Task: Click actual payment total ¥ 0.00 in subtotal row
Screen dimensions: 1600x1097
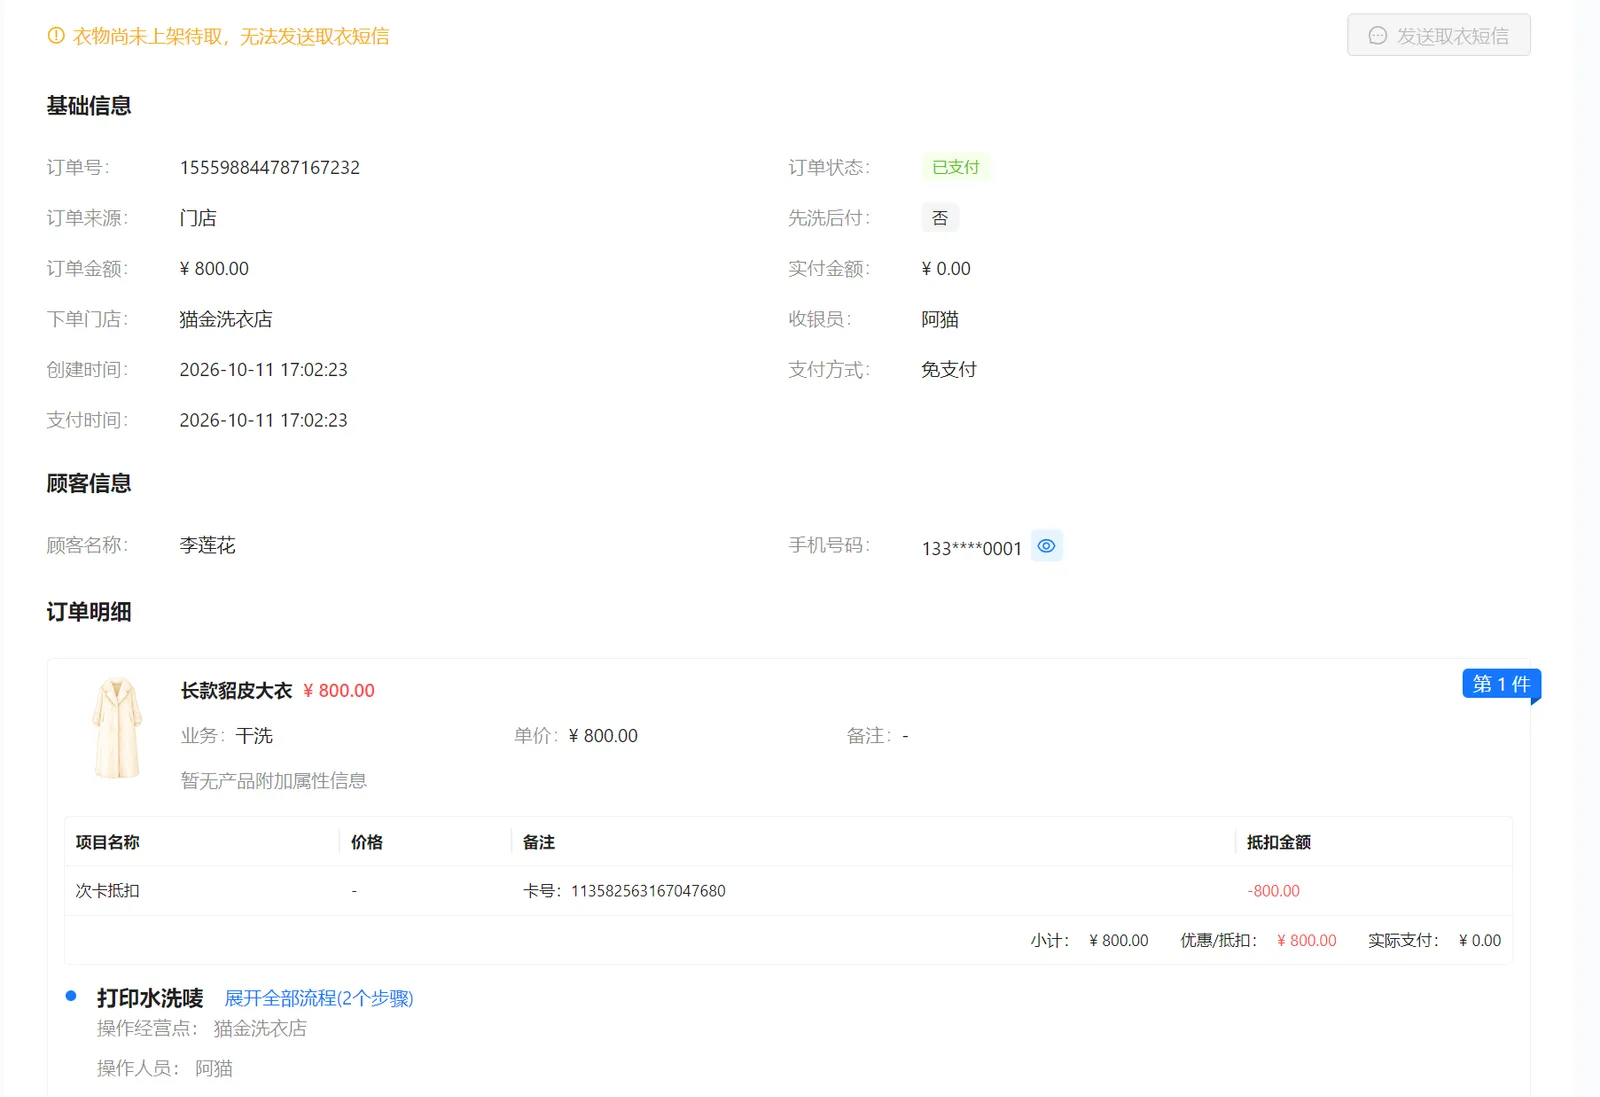Action: (1480, 940)
